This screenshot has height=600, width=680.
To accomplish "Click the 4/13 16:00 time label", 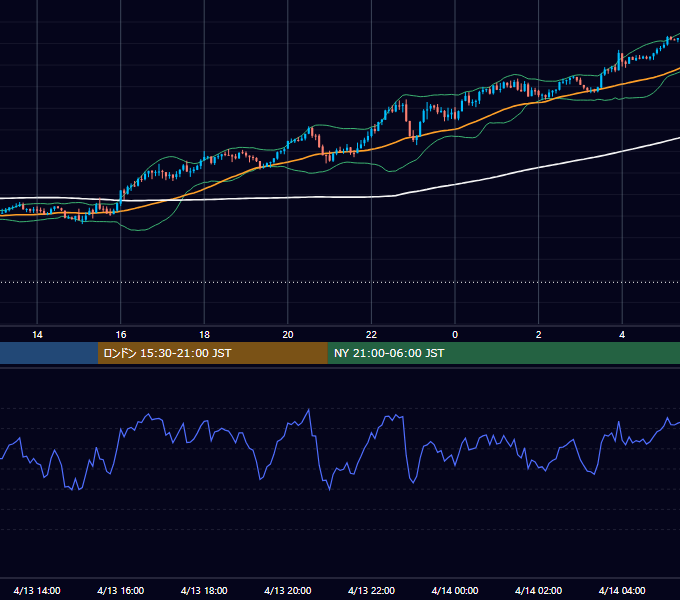I will click(x=121, y=590).
